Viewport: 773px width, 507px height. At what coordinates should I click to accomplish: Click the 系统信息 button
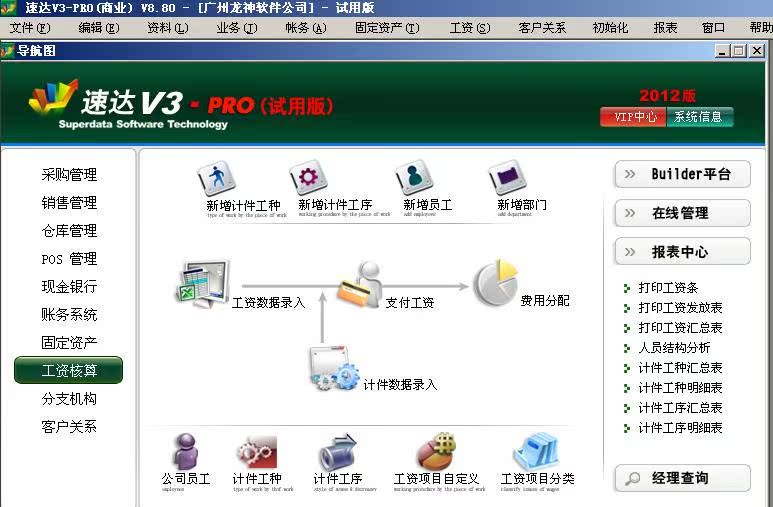pyautogui.click(x=700, y=117)
